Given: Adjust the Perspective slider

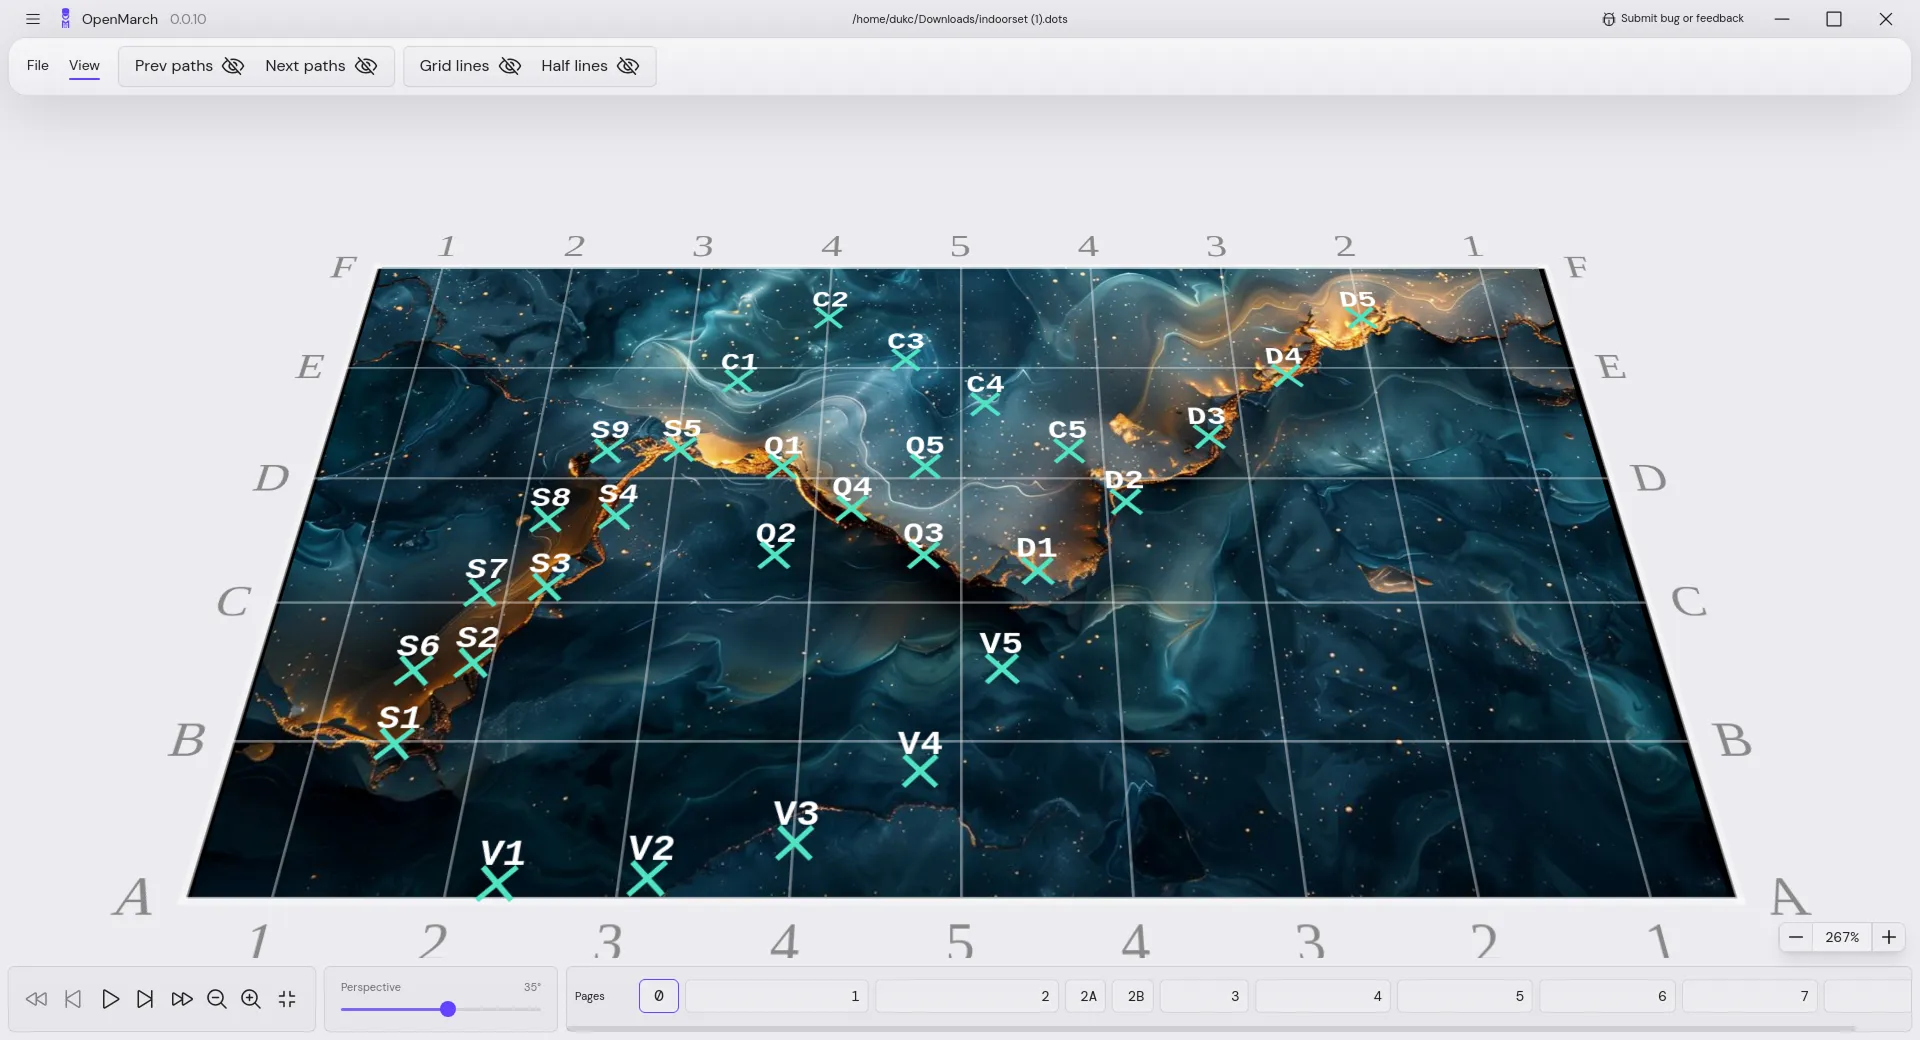Looking at the screenshot, I should tap(446, 1009).
